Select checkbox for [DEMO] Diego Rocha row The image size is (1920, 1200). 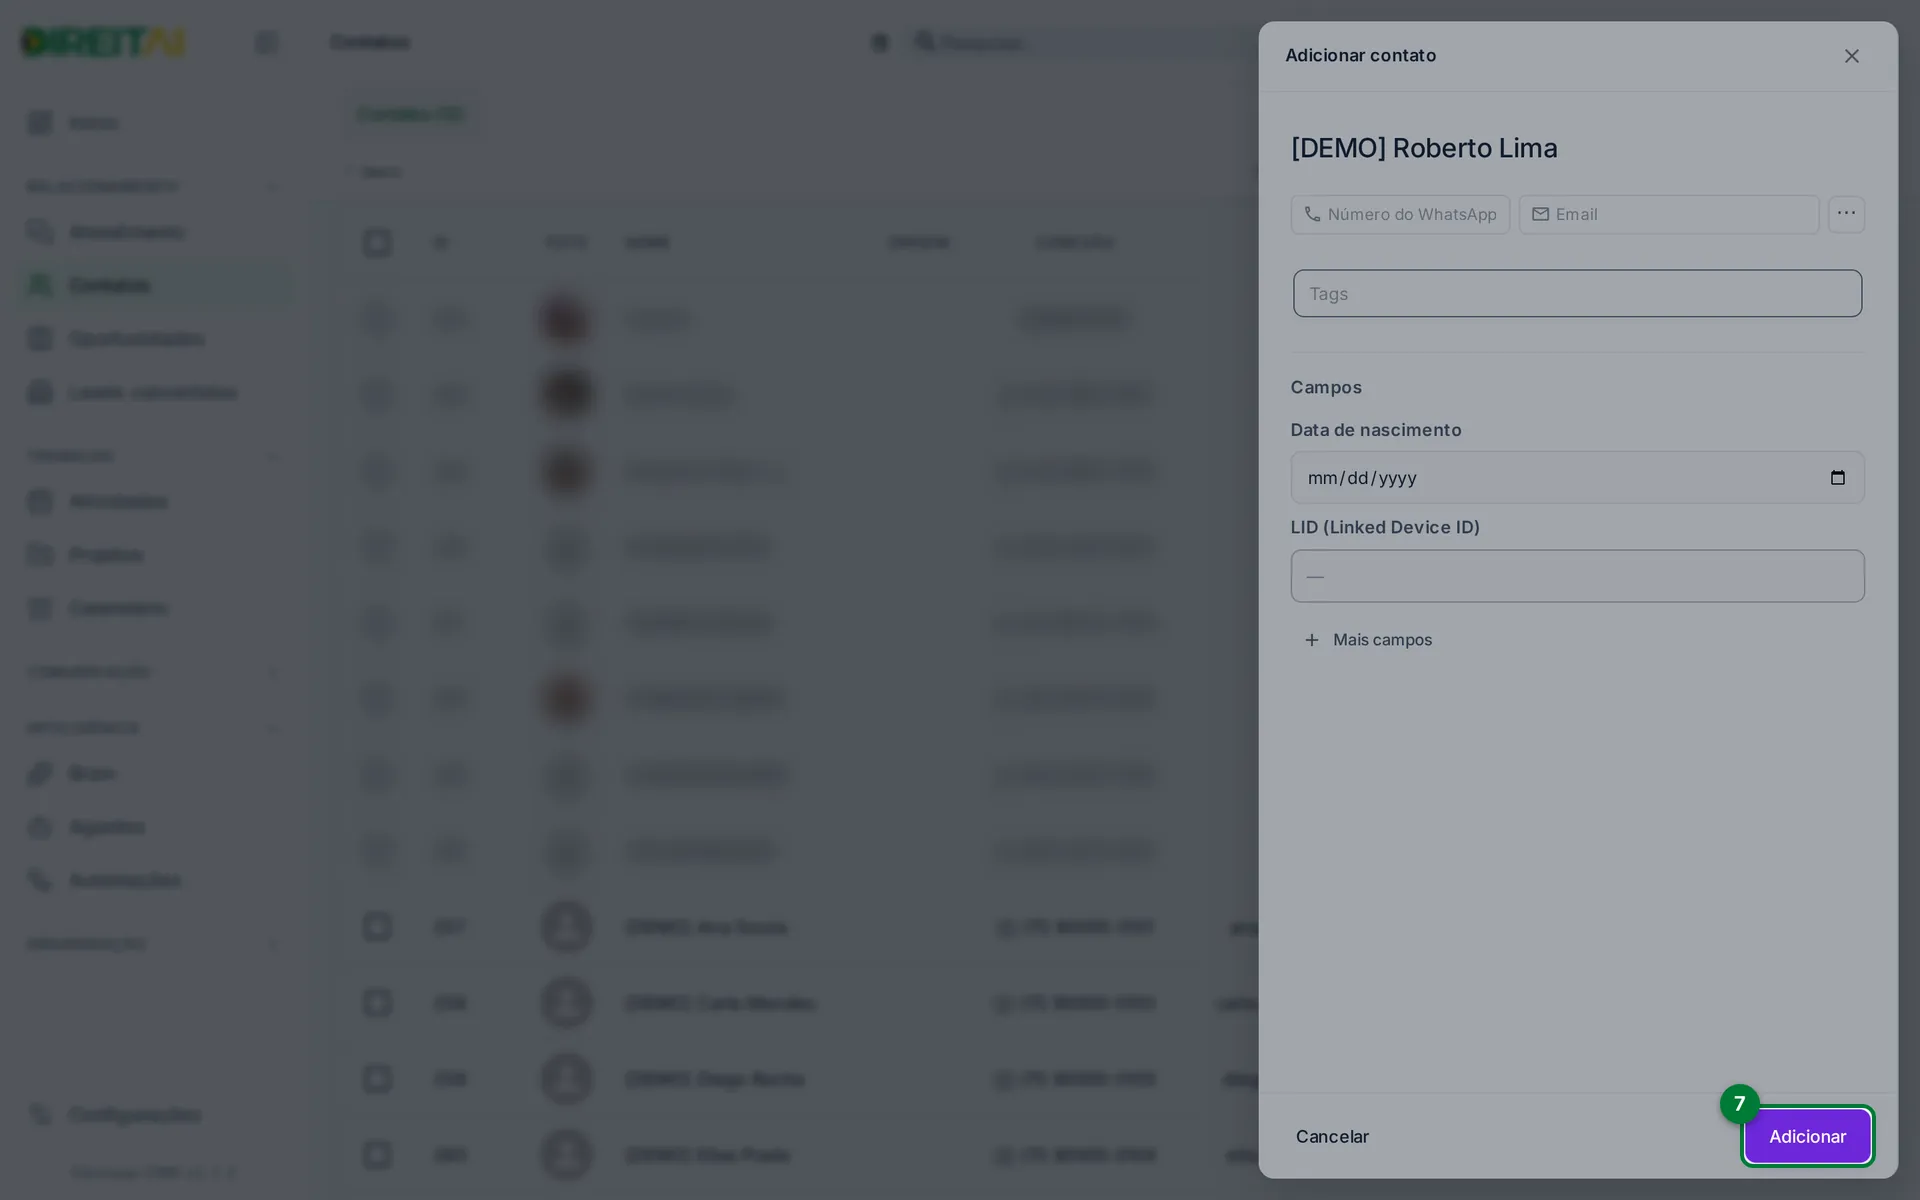[x=377, y=1079]
